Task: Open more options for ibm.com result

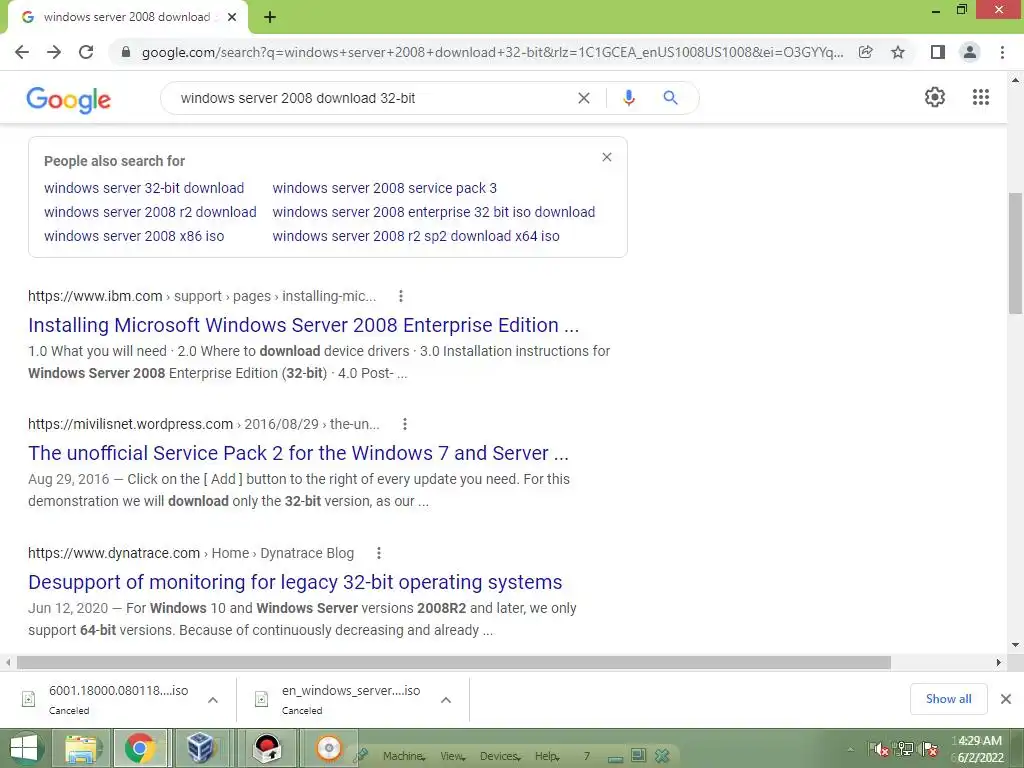Action: click(x=401, y=296)
